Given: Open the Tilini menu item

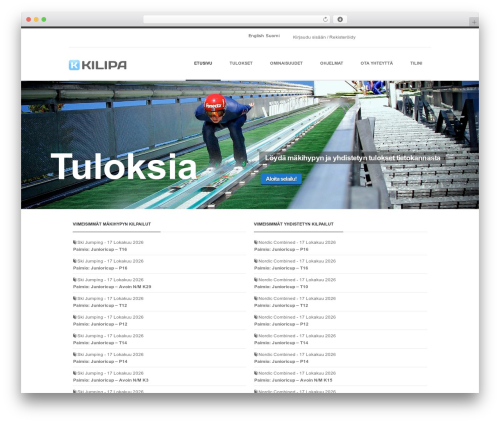Looking at the screenshot, I should [416, 63].
